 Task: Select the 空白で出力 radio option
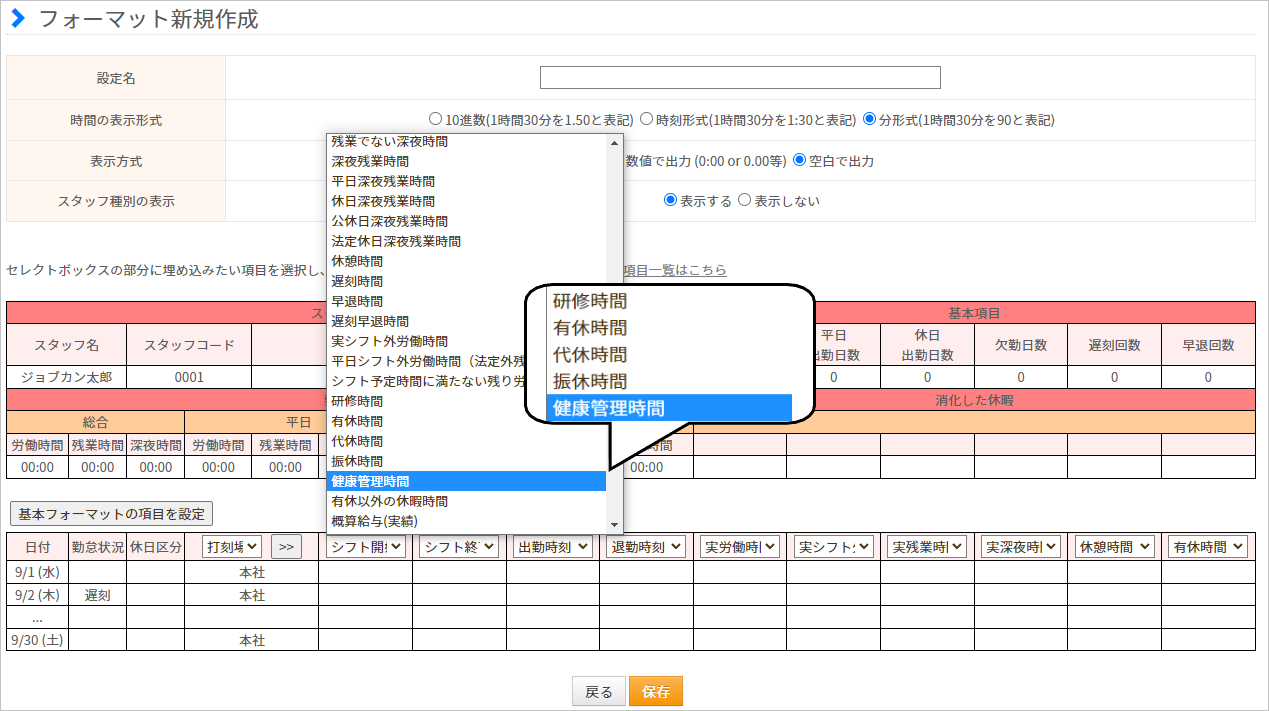tap(799, 160)
